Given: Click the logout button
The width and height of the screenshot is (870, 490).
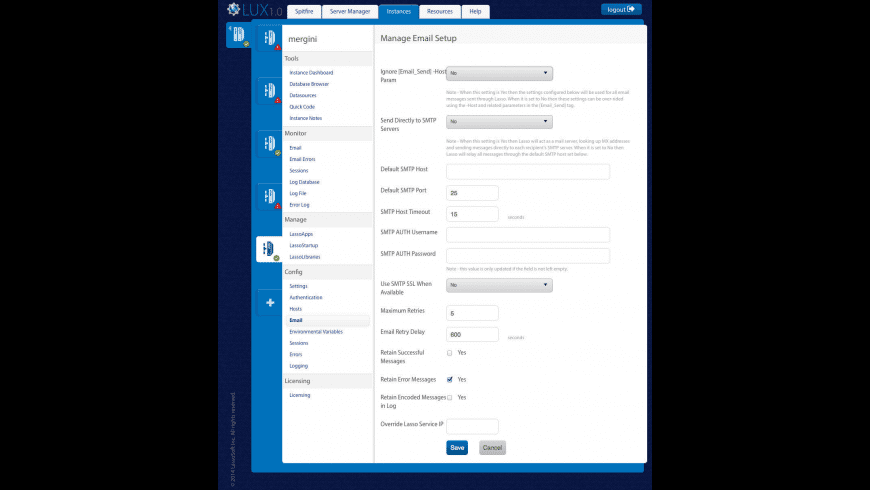Looking at the screenshot, I should (621, 9).
